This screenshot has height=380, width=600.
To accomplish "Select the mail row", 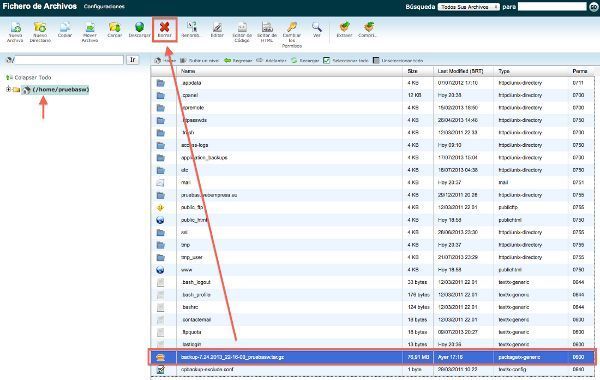I will click(373, 183).
